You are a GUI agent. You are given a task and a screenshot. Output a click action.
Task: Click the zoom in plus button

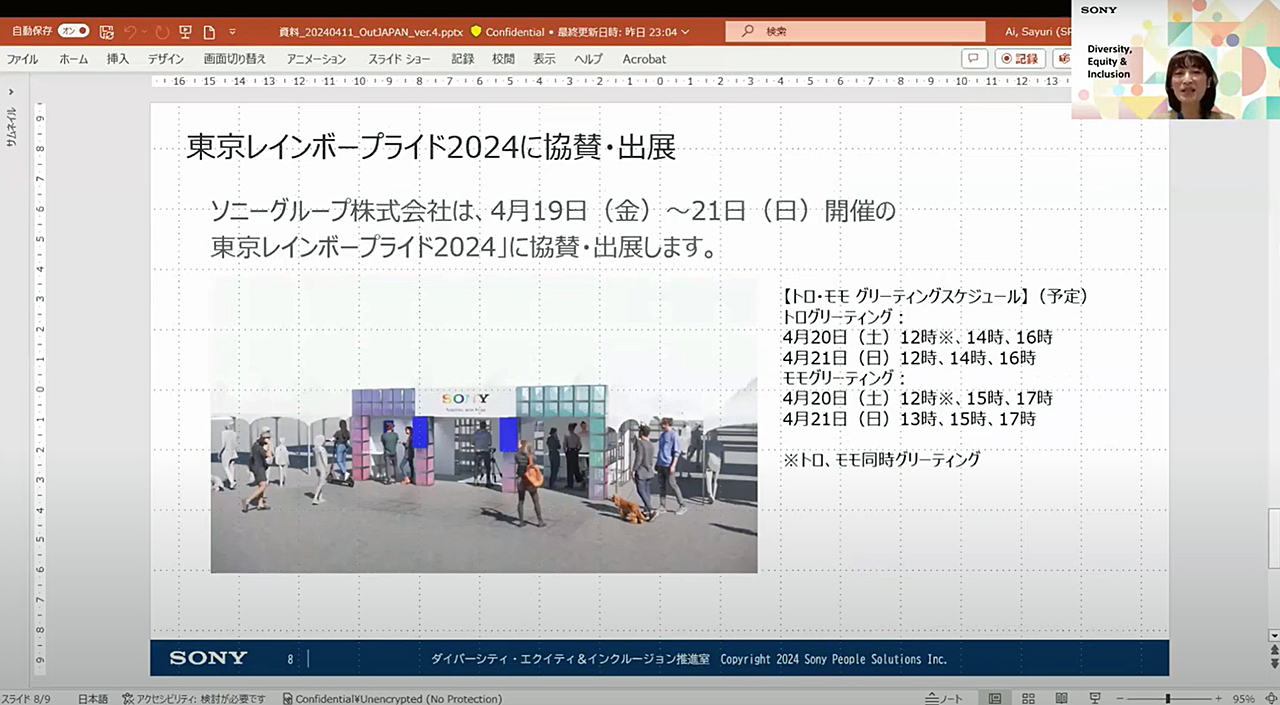click(1218, 698)
